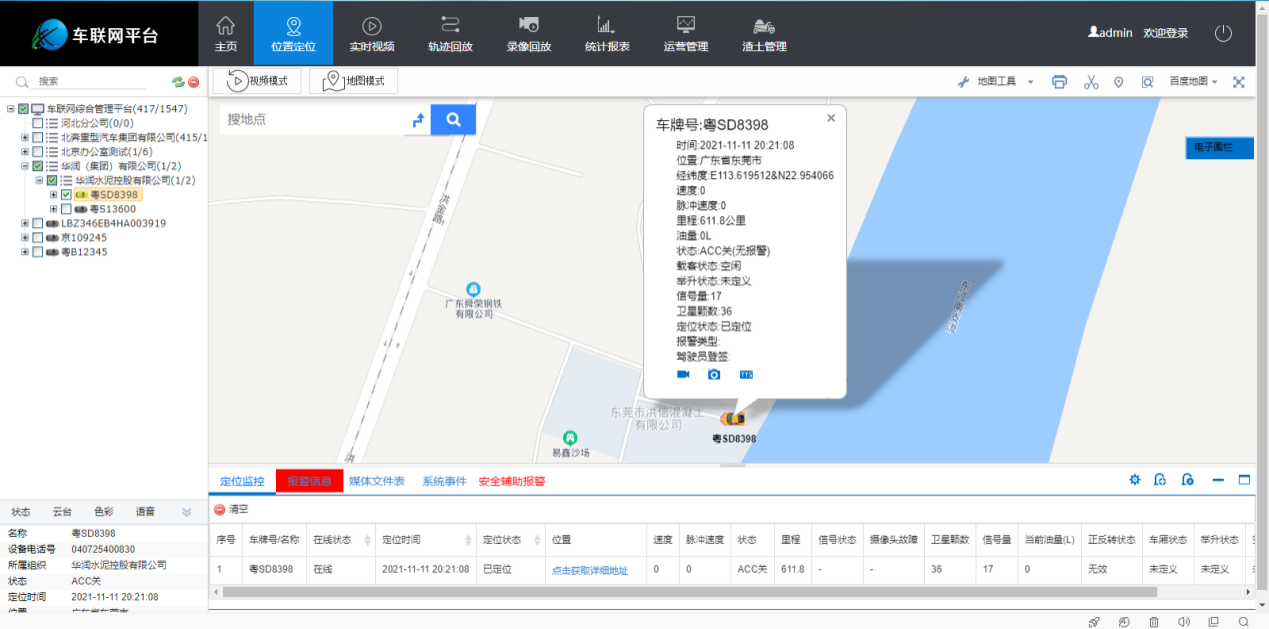
Task: Expand the double-chevron in the 状态 tab row
Action: pyautogui.click(x=186, y=512)
